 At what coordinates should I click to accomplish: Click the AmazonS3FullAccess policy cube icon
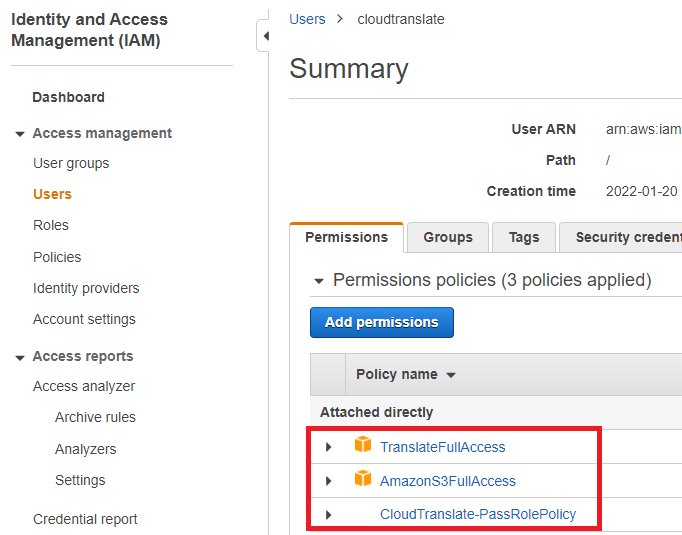tap(362, 480)
